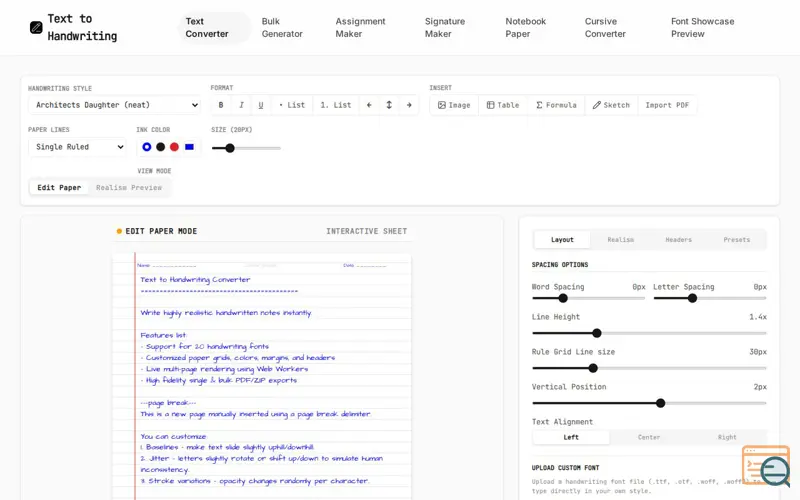800x500 pixels.
Task: Set text alignment to Center
Action: pos(649,437)
